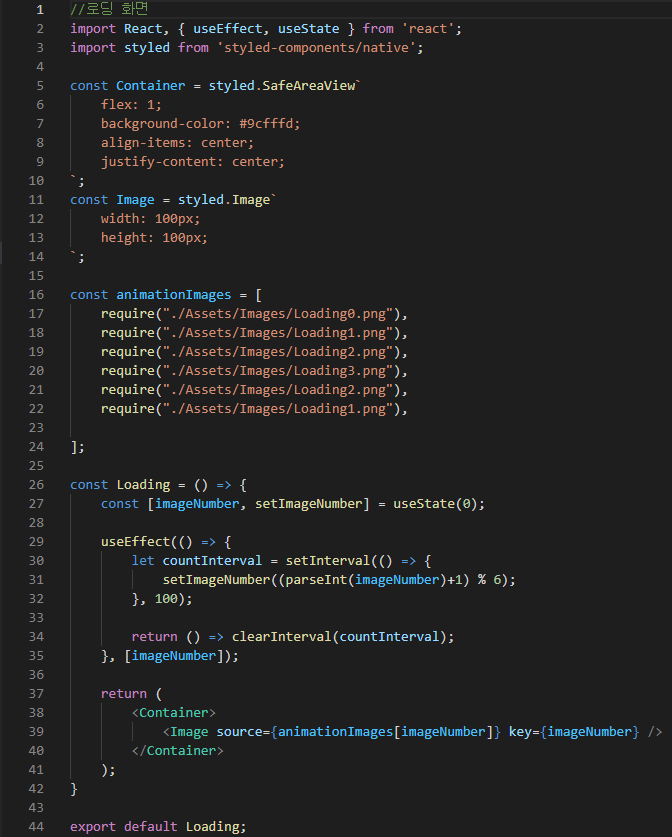This screenshot has width=672, height=837.
Task: Click the useState(0) call
Action: pyautogui.click(x=436, y=504)
